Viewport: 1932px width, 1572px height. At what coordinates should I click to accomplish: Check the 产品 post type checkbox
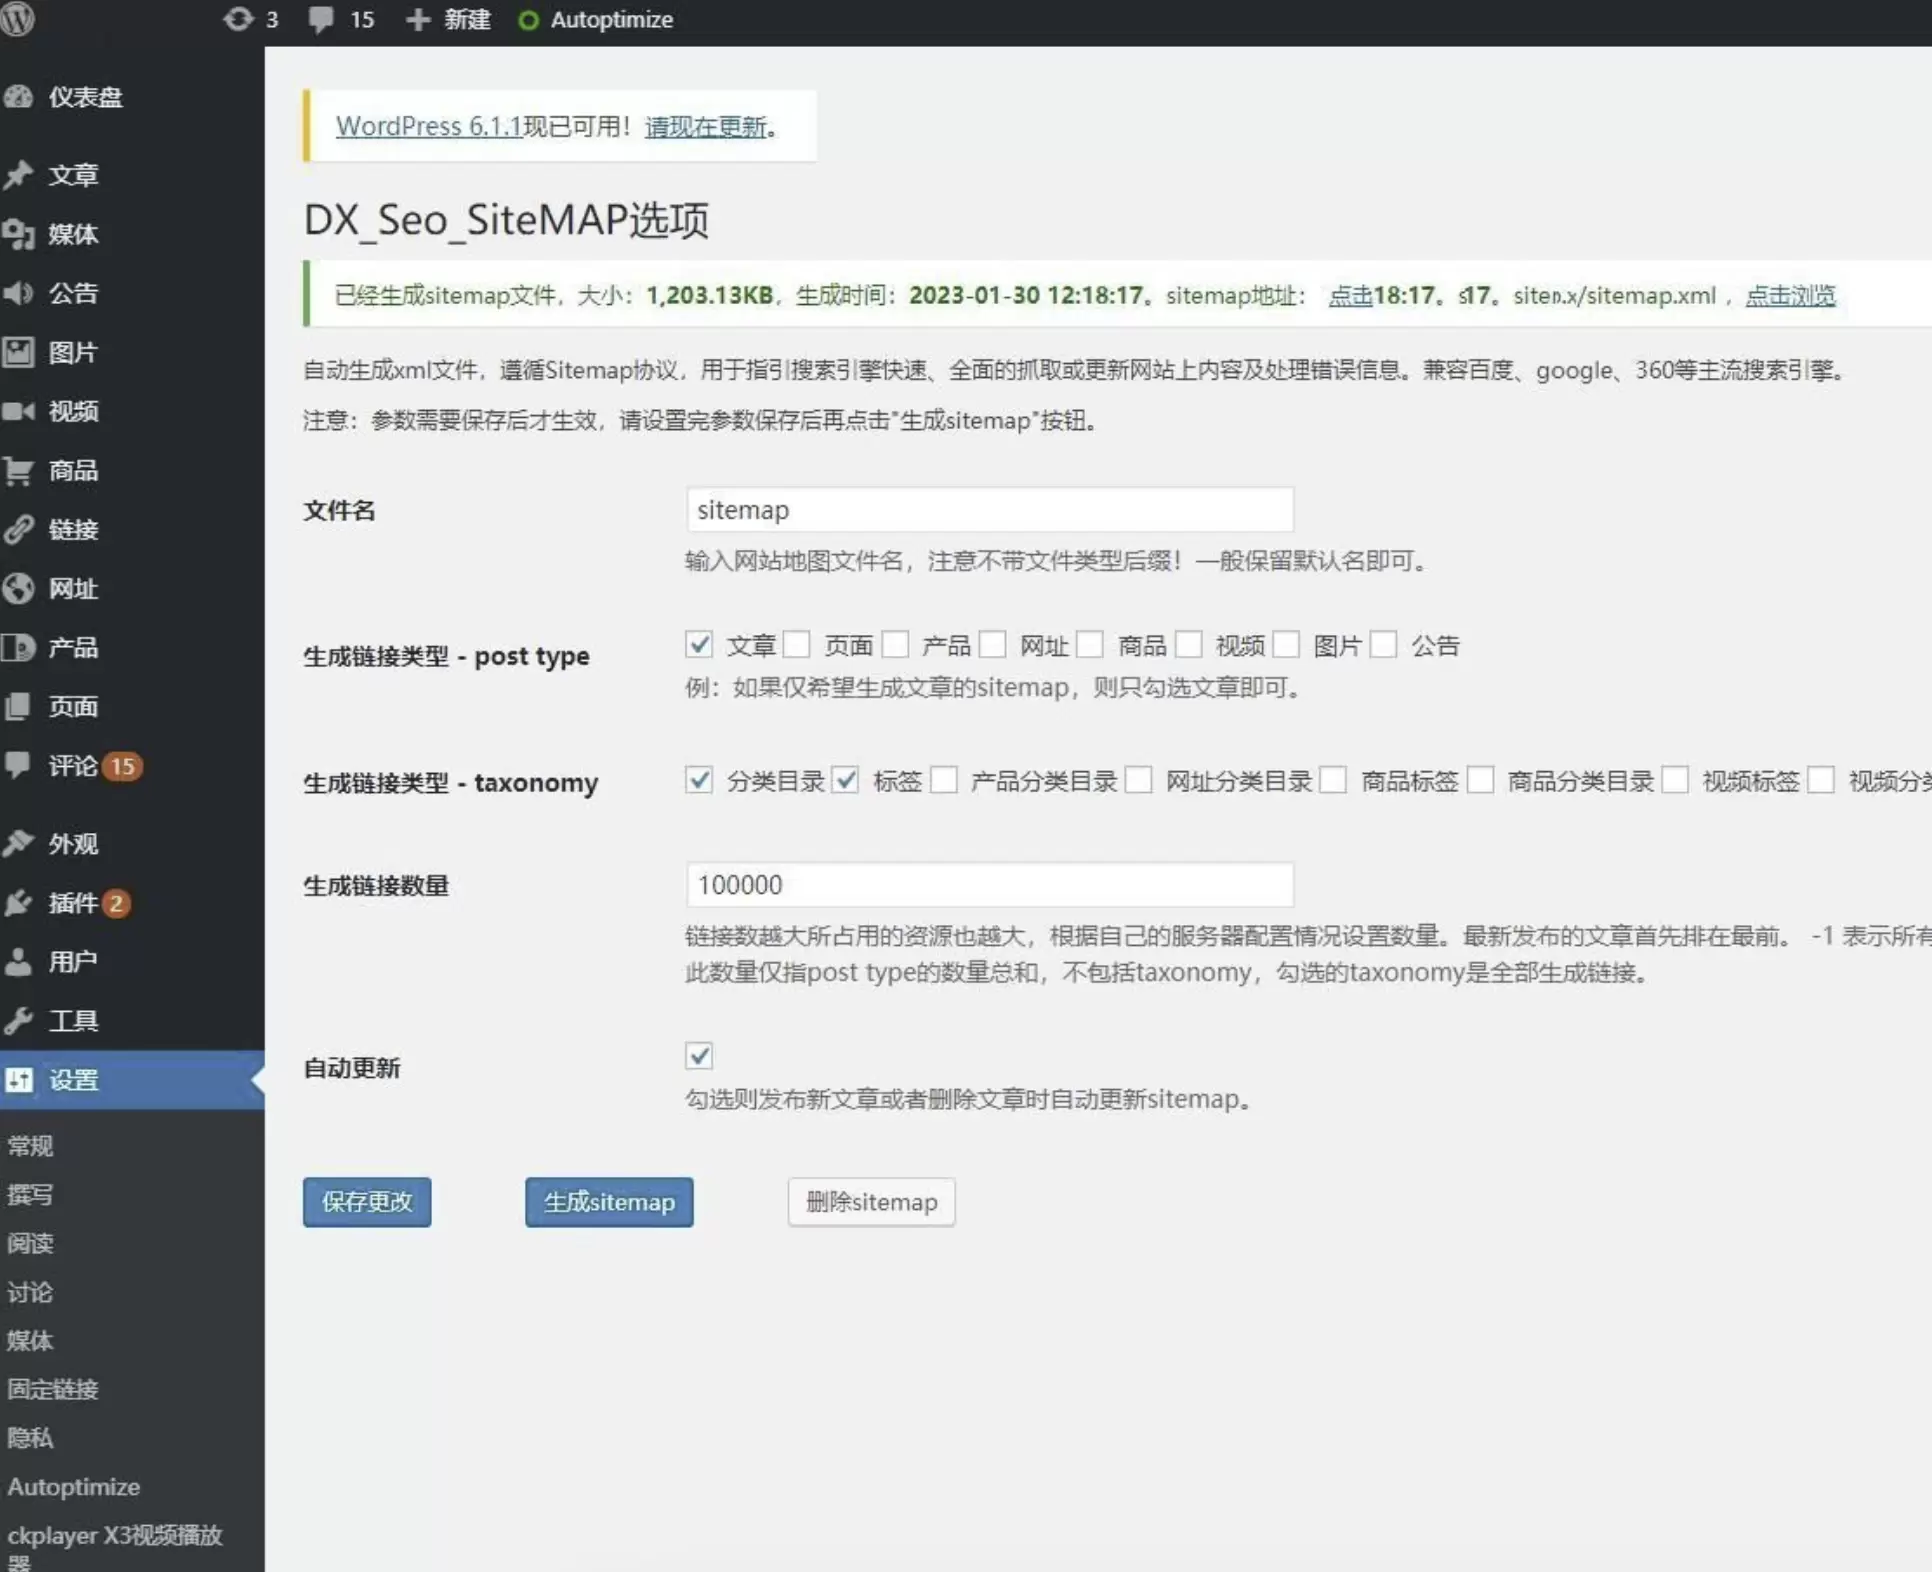point(895,644)
